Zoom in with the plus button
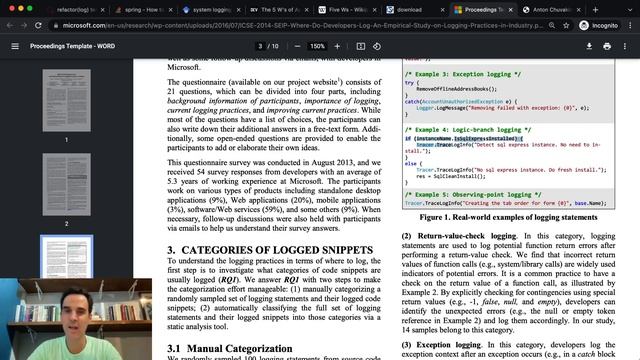640x360 pixels. coord(337,46)
